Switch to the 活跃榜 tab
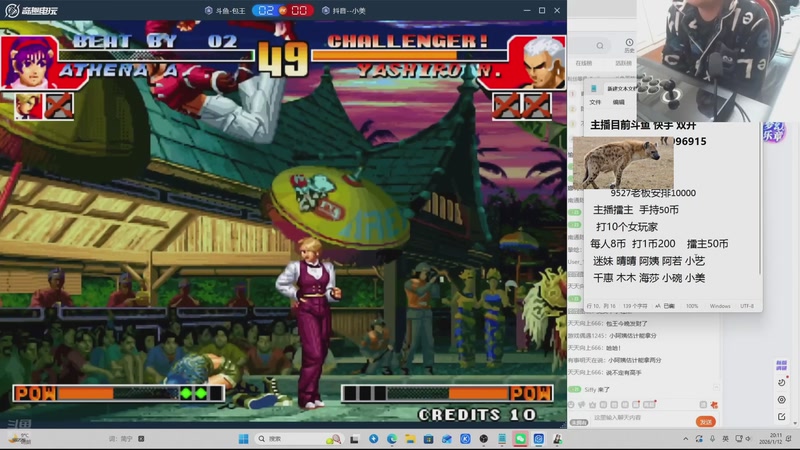 [623, 63]
